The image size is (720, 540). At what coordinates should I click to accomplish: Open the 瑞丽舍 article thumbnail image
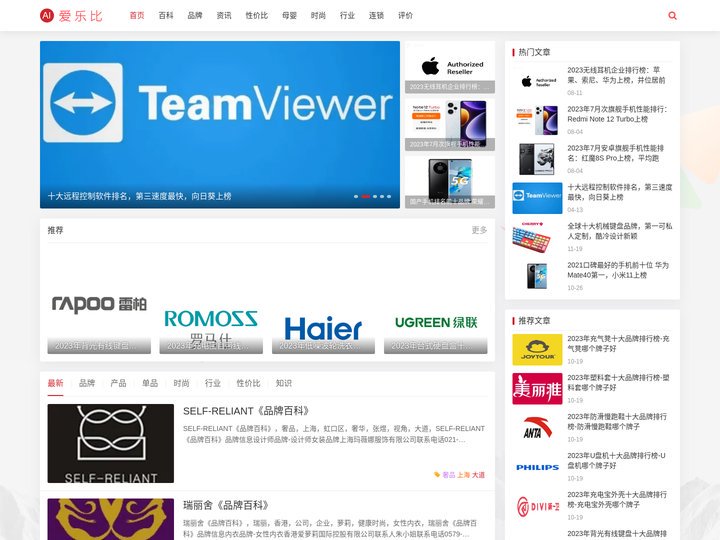click(x=111, y=519)
